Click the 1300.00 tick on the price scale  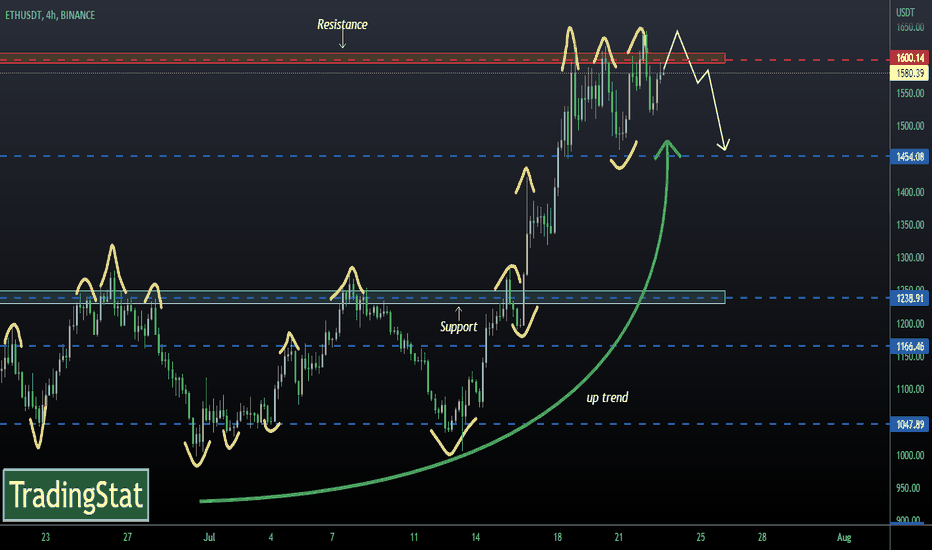coord(910,258)
